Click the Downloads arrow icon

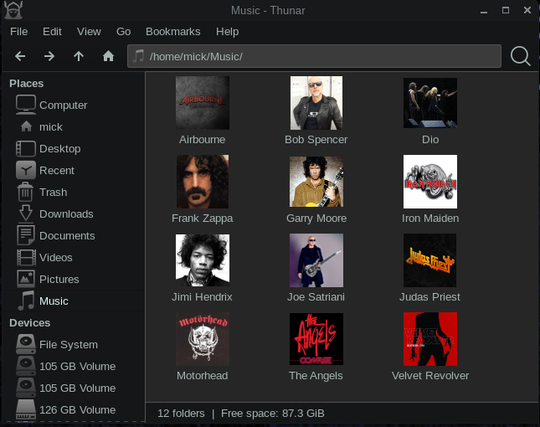(26, 213)
